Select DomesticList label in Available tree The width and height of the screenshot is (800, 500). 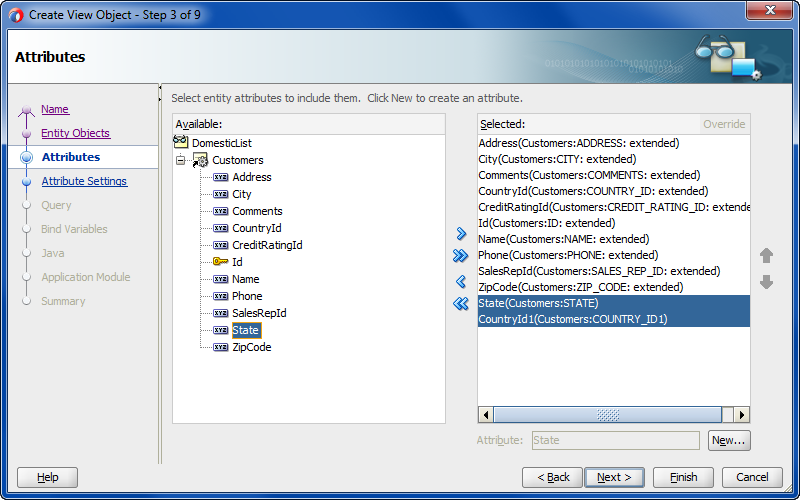coord(222,143)
